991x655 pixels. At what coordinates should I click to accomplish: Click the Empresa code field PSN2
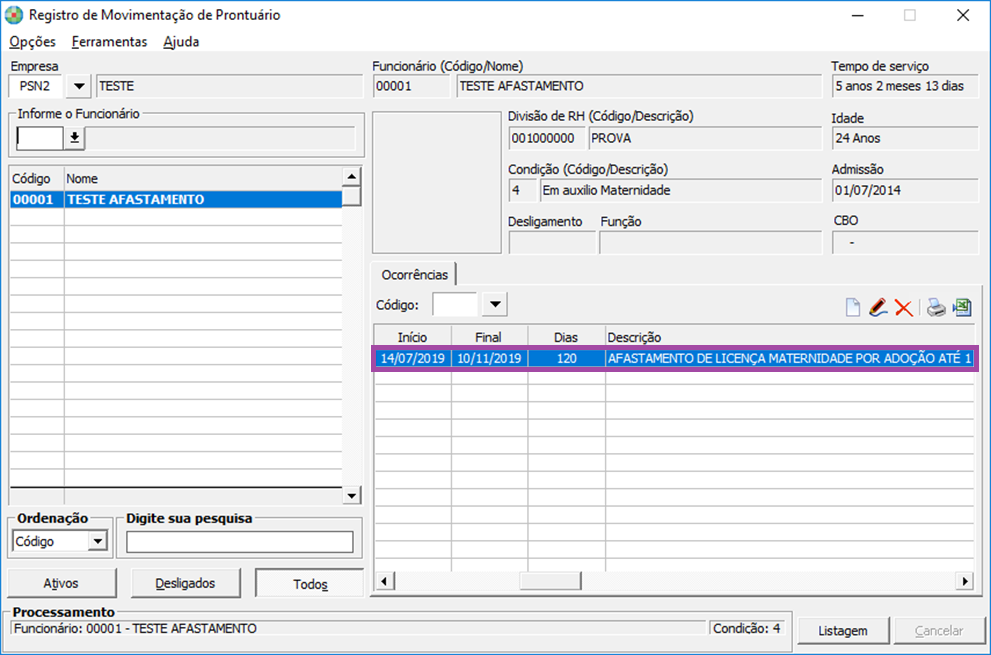pyautogui.click(x=35, y=86)
